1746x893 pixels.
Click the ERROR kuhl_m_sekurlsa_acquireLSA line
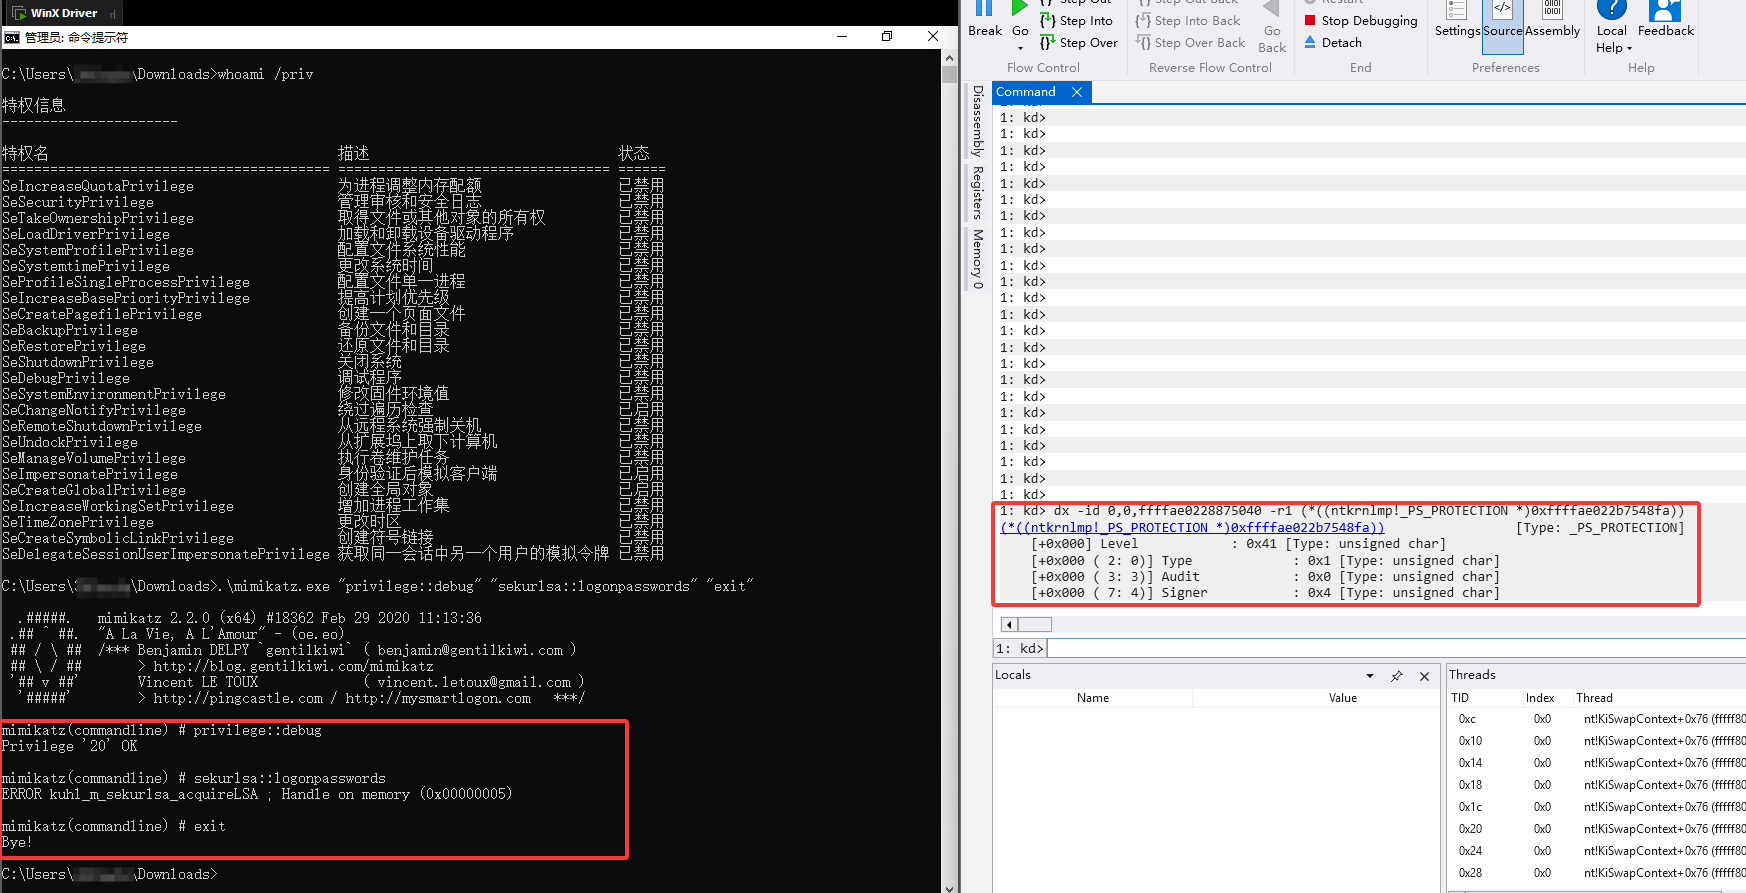[257, 794]
